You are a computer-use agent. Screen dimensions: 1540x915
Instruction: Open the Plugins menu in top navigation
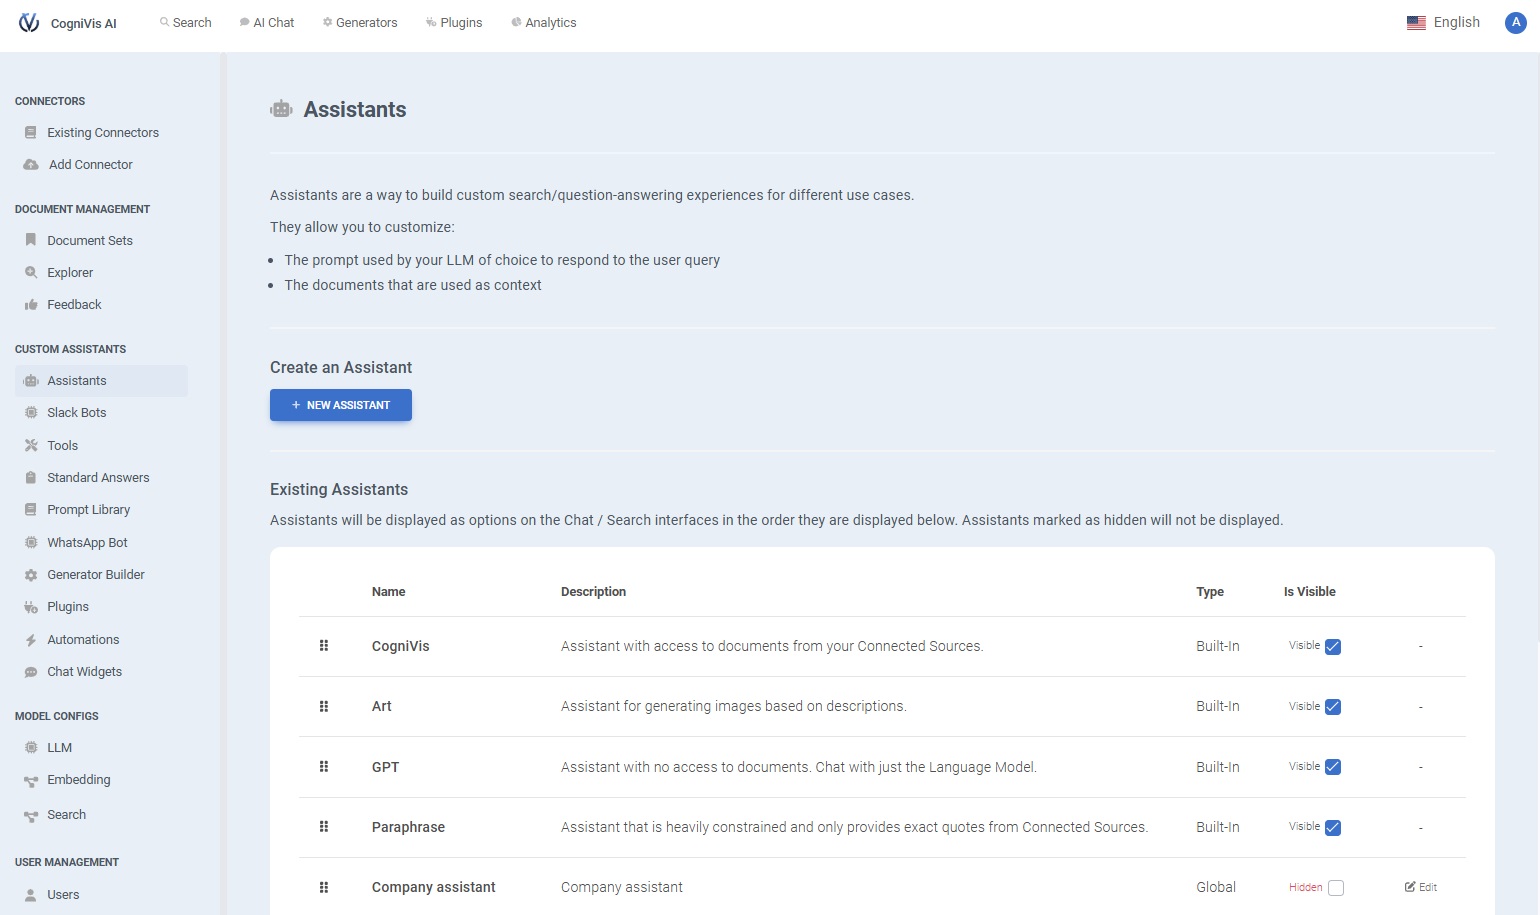pyautogui.click(x=454, y=23)
